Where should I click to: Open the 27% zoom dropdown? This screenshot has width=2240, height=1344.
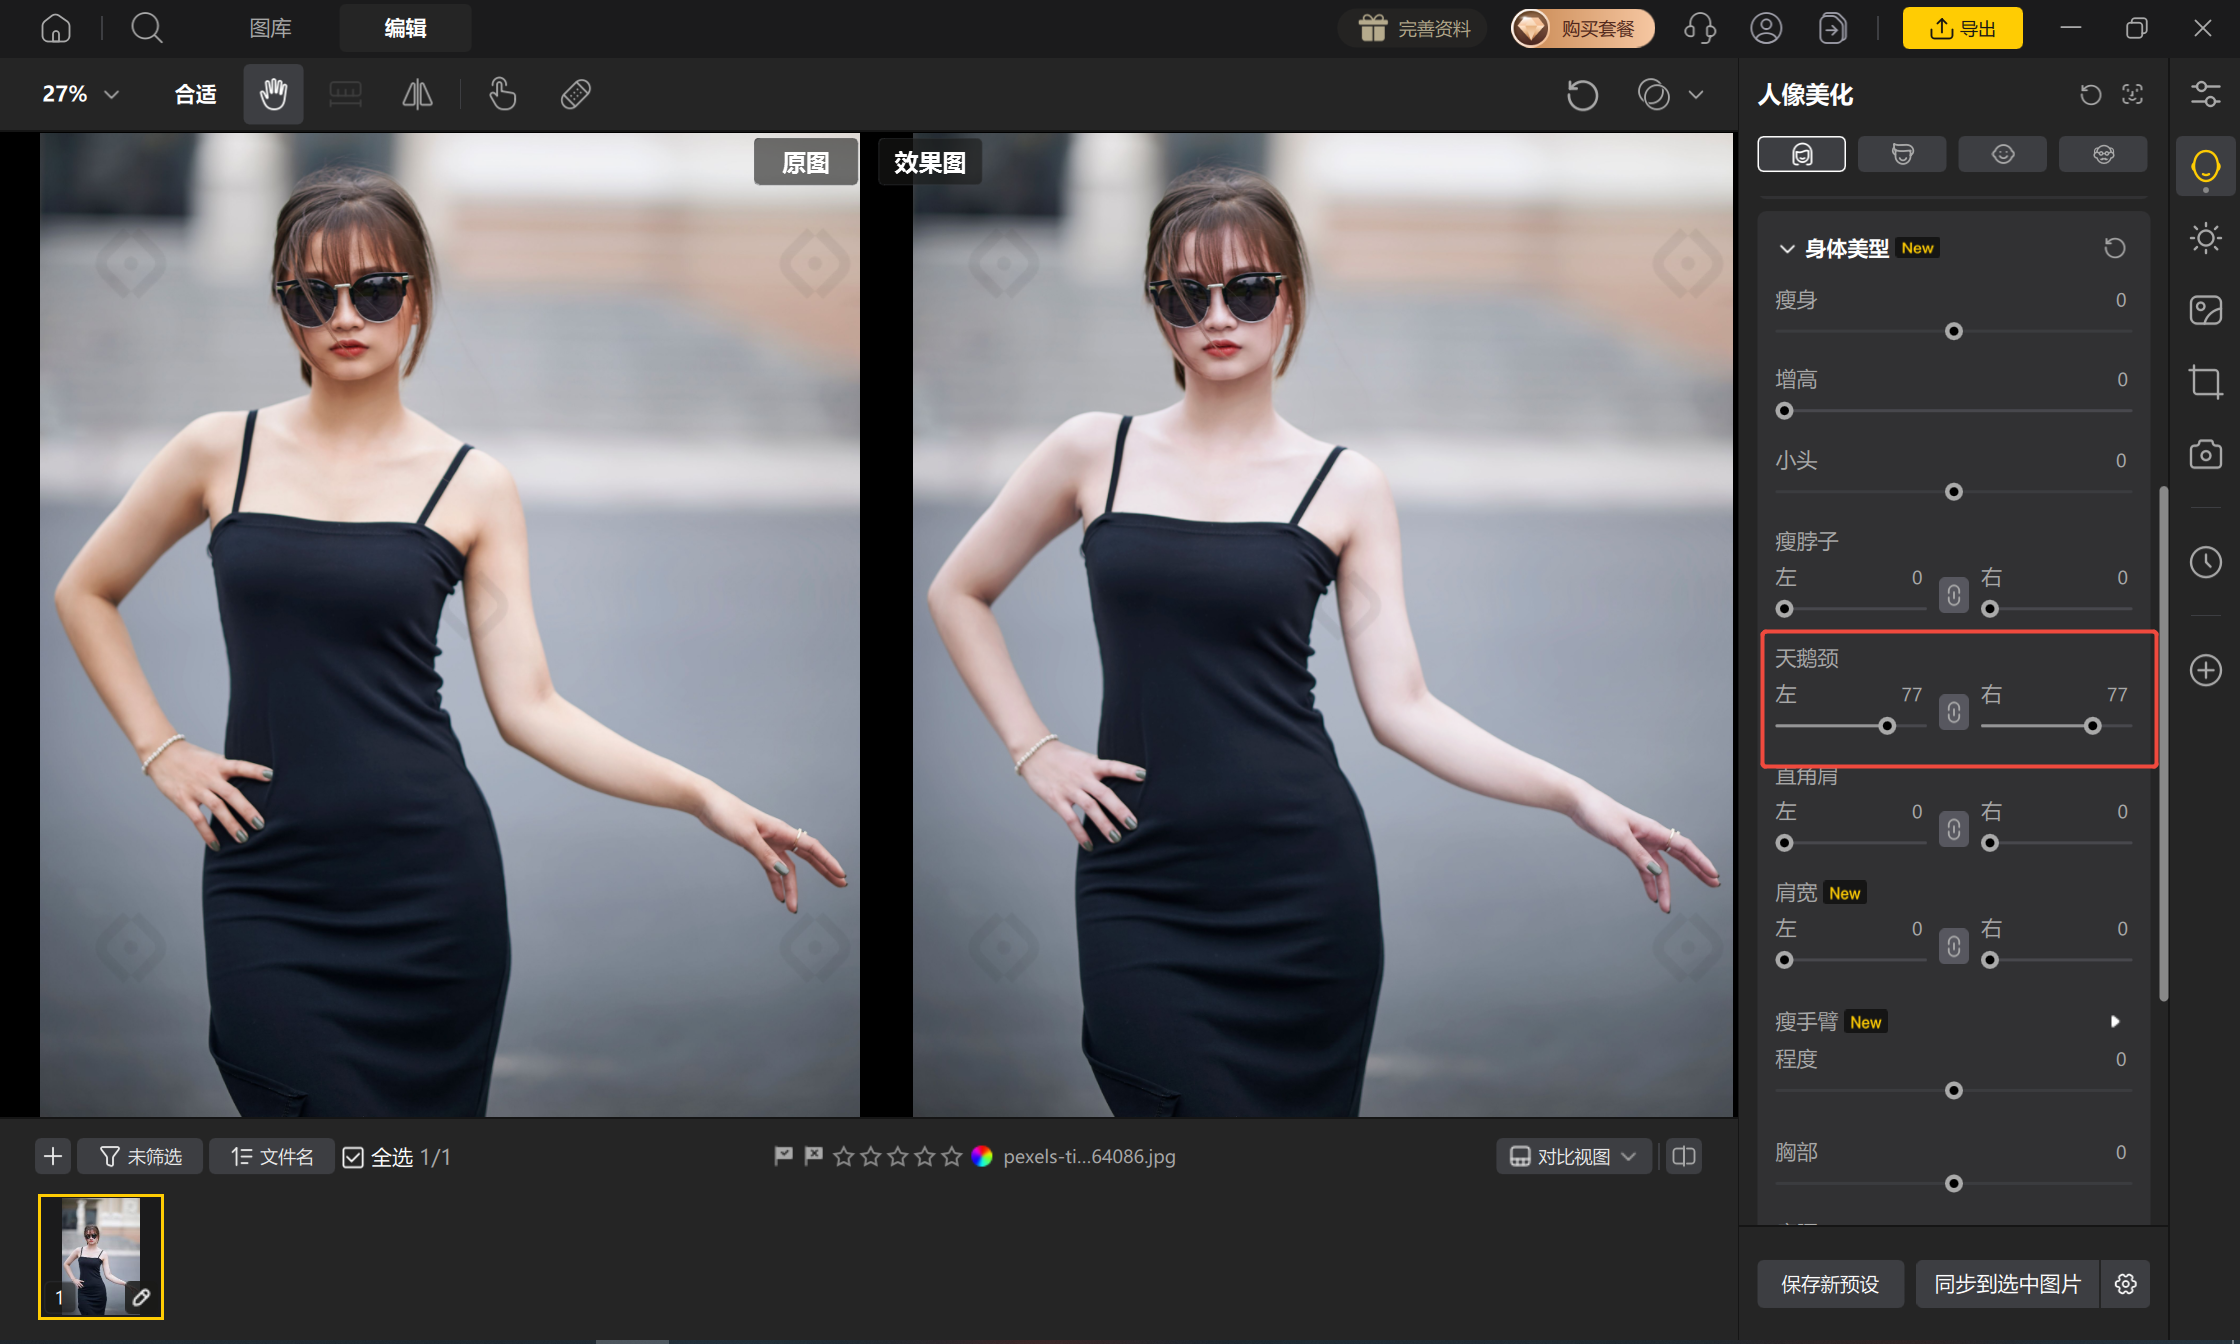point(81,94)
